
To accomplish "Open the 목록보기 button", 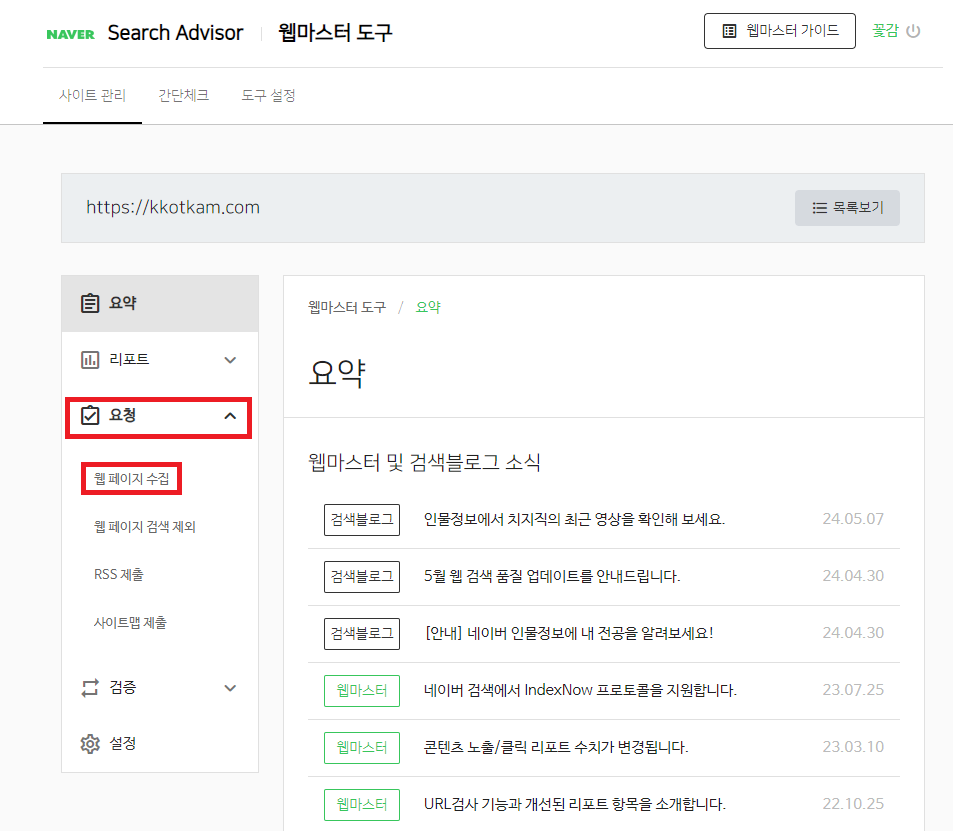I will [x=847, y=208].
